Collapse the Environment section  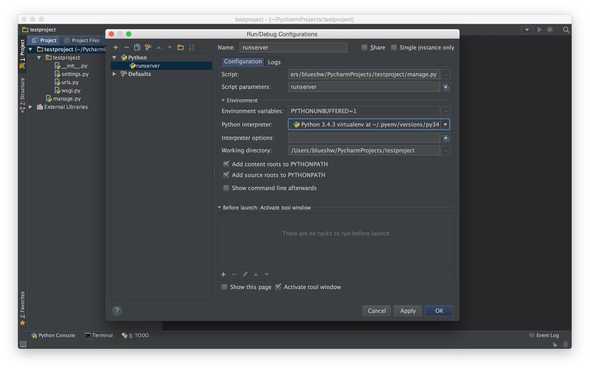pyautogui.click(x=223, y=100)
